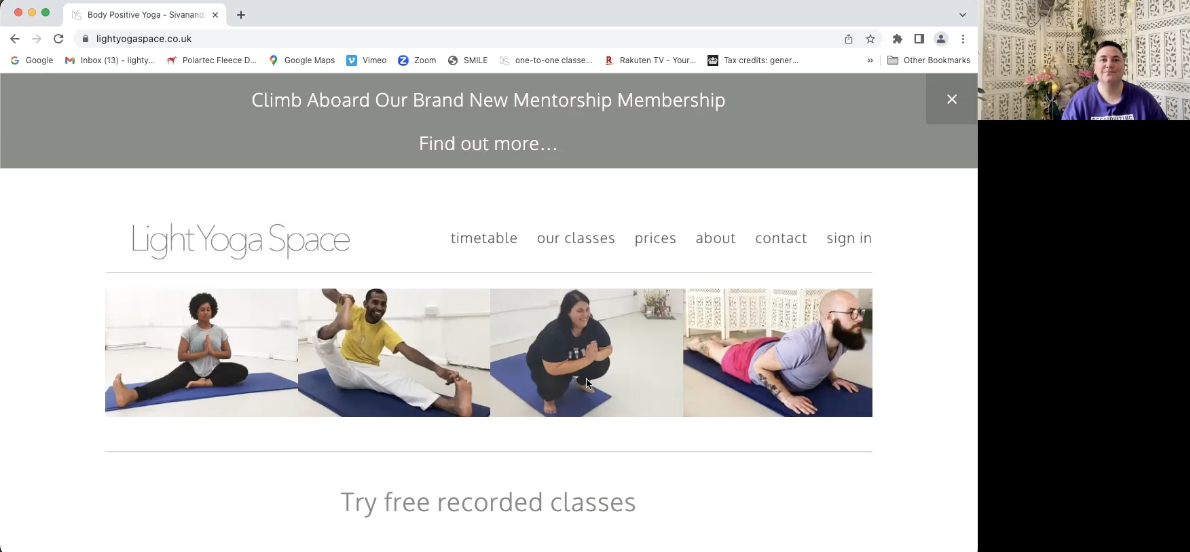Open a new tab with the plus button
Screen dimensions: 1190x552
[241, 14]
